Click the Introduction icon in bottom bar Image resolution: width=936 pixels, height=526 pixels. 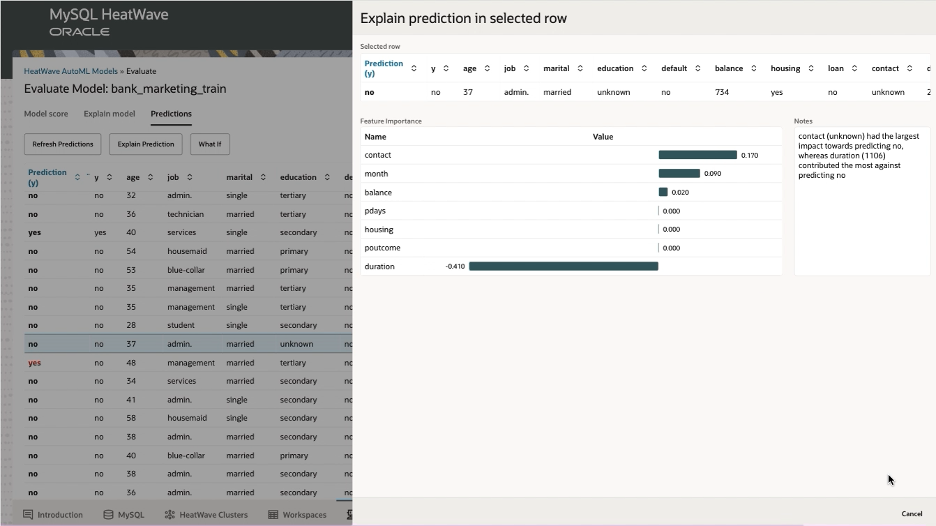pyautogui.click(x=28, y=515)
